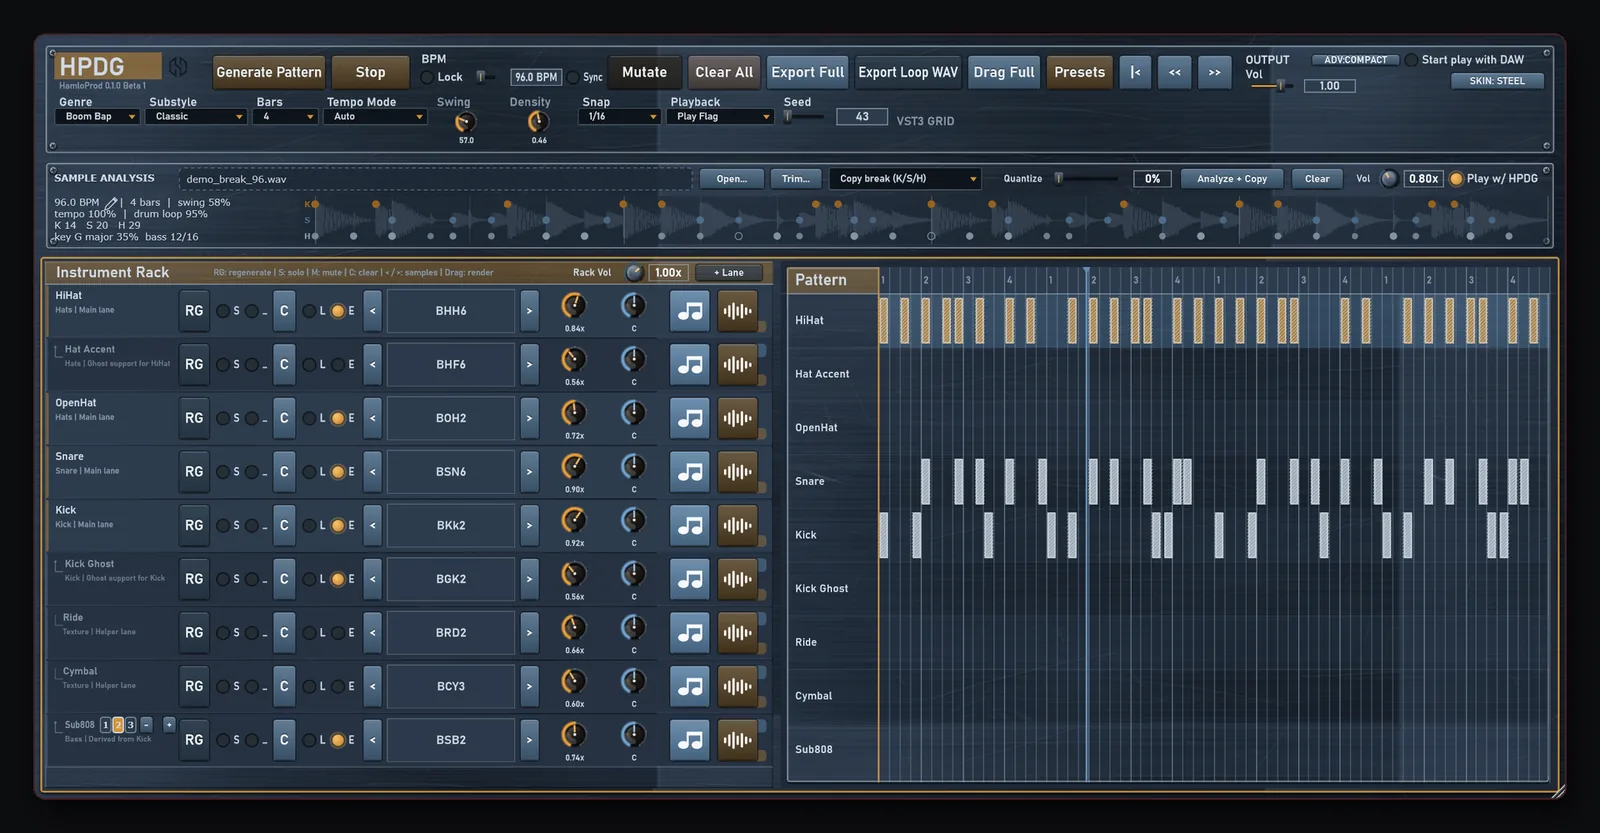Click the Analyze + Copy button
This screenshot has height=833, width=1600.
point(1232,179)
